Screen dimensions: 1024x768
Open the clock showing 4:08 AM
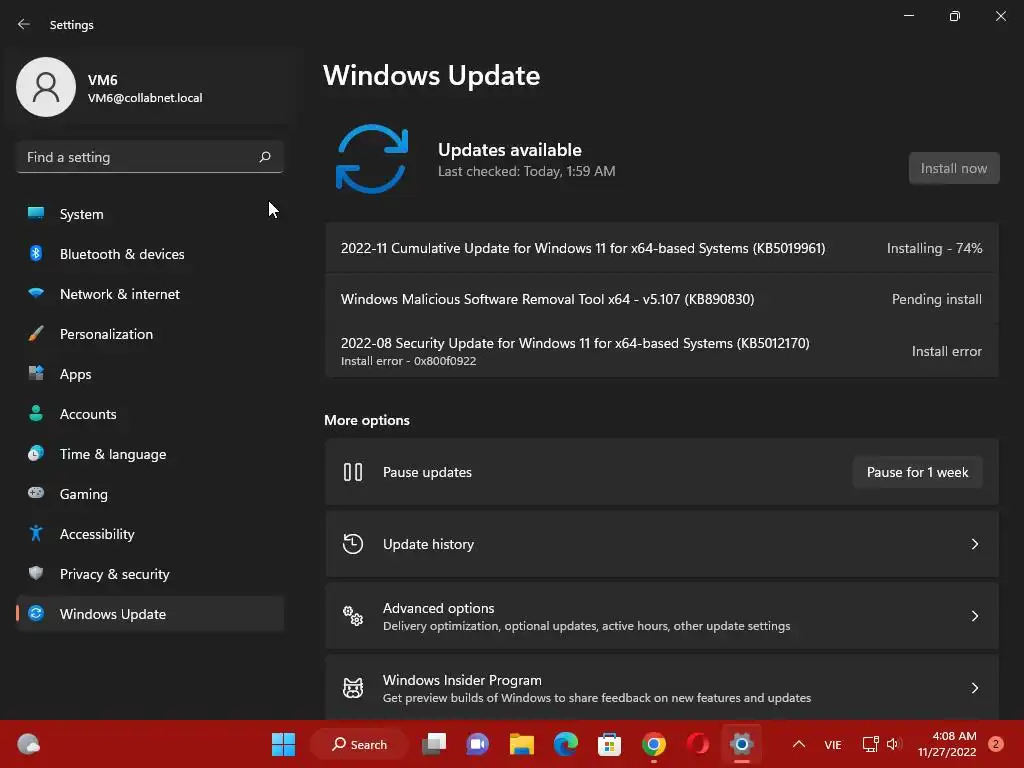pos(947,744)
